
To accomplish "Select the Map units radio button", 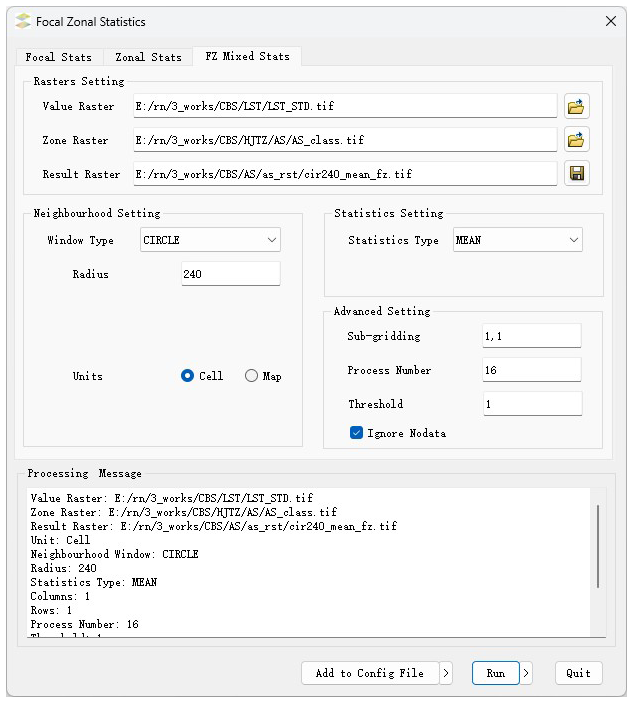I will click(x=251, y=376).
